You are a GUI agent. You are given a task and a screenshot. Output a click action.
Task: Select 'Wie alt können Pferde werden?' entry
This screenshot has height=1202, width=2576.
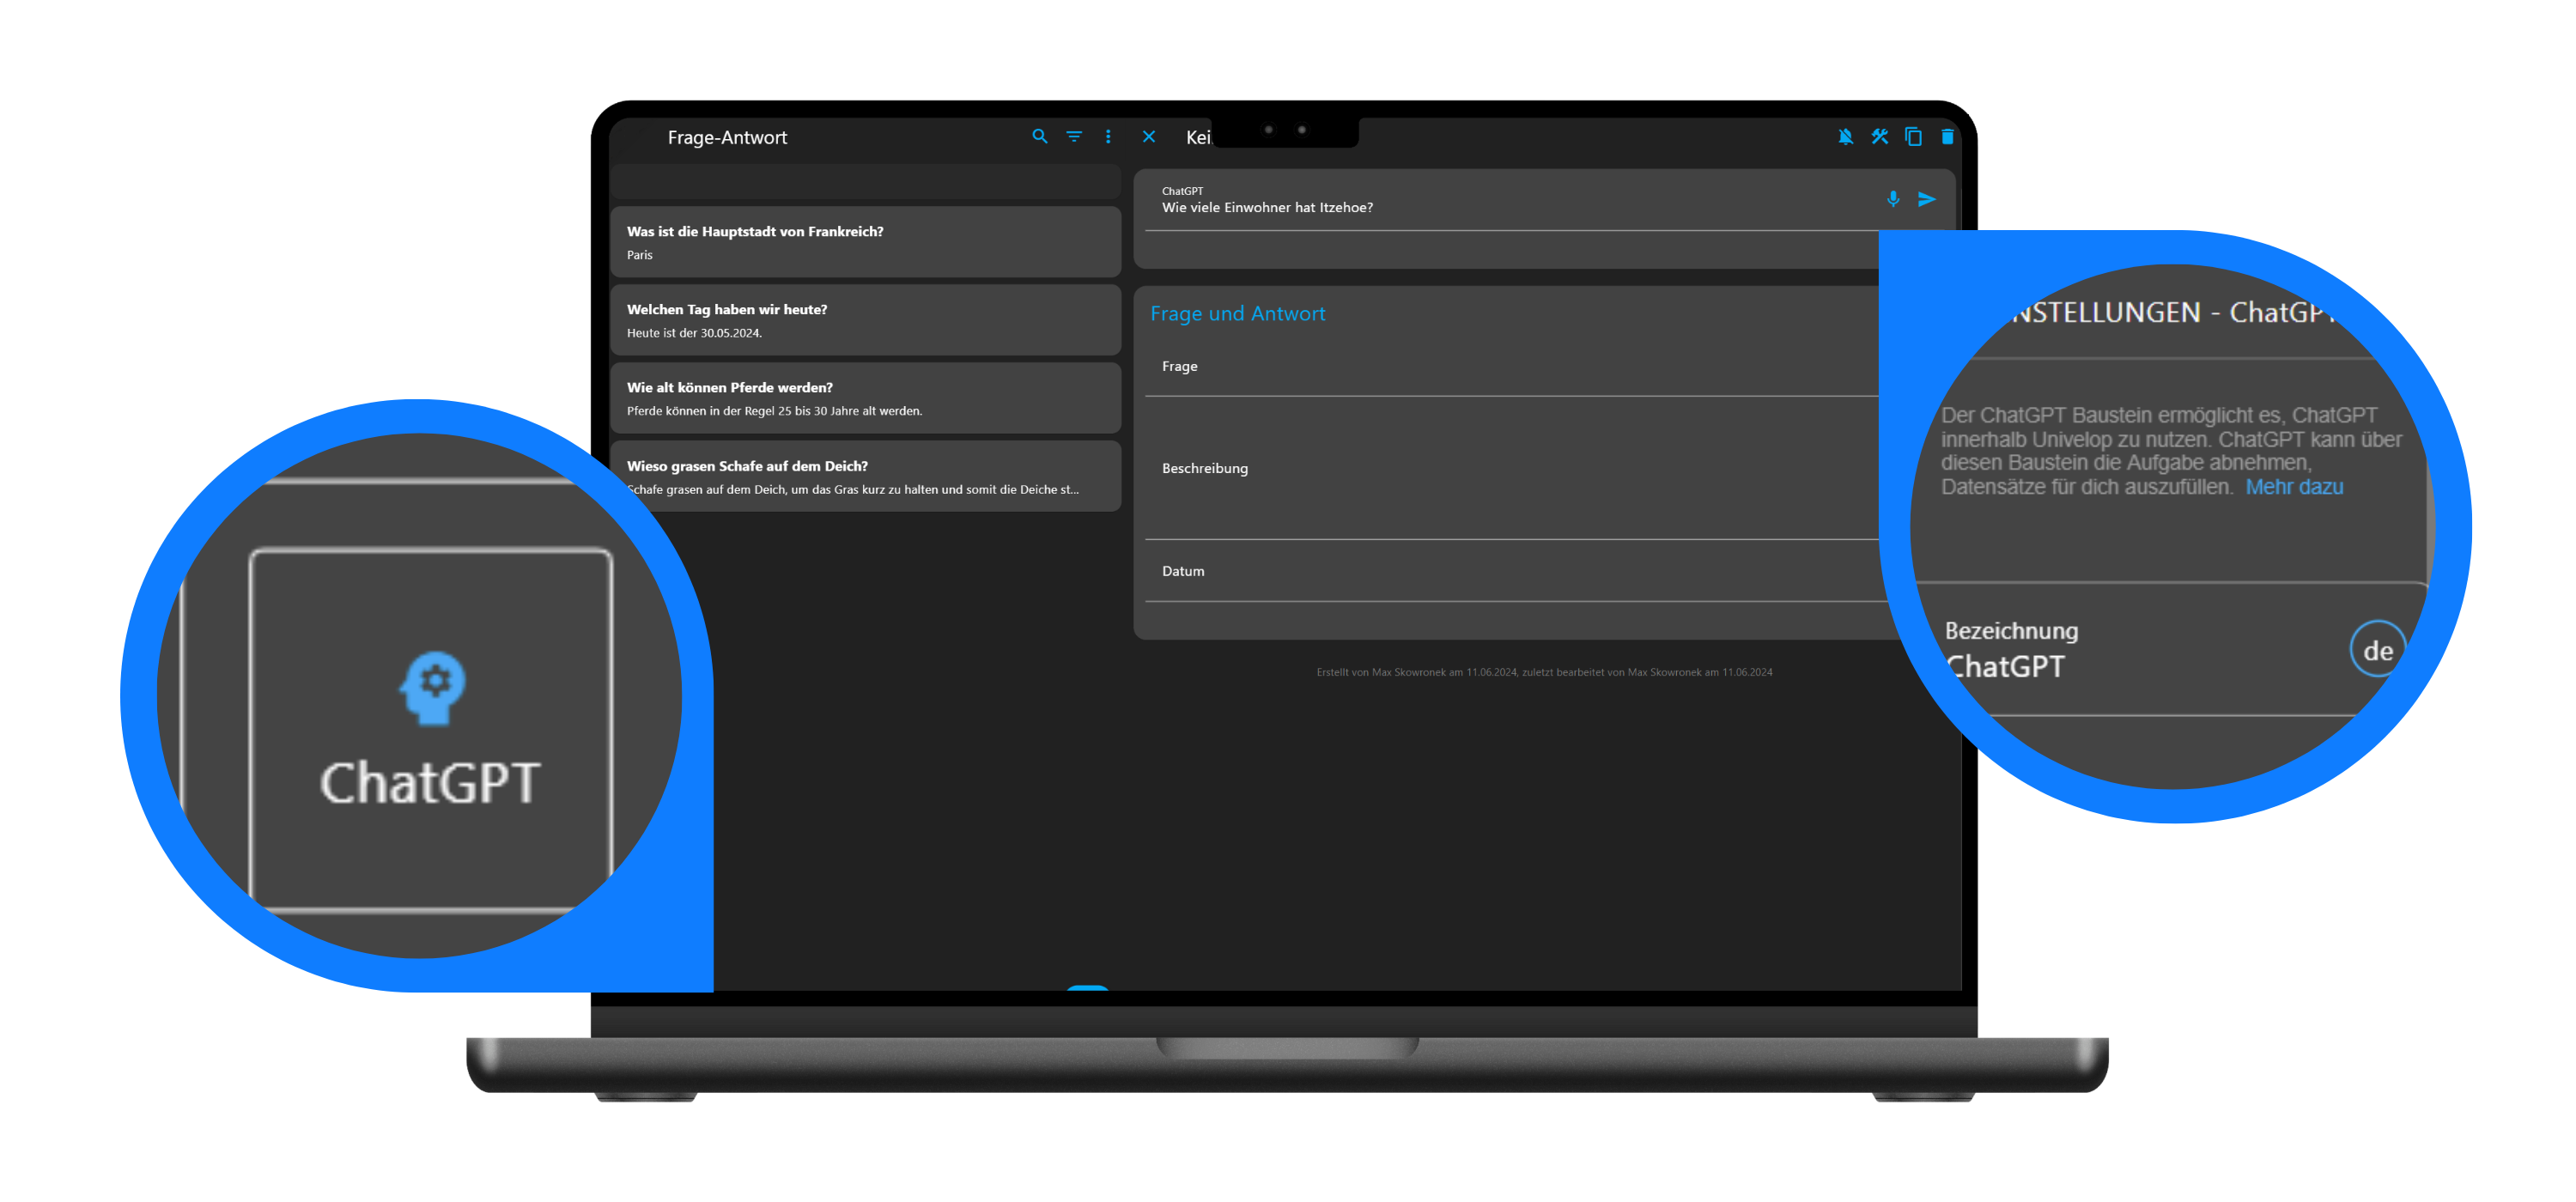866,398
